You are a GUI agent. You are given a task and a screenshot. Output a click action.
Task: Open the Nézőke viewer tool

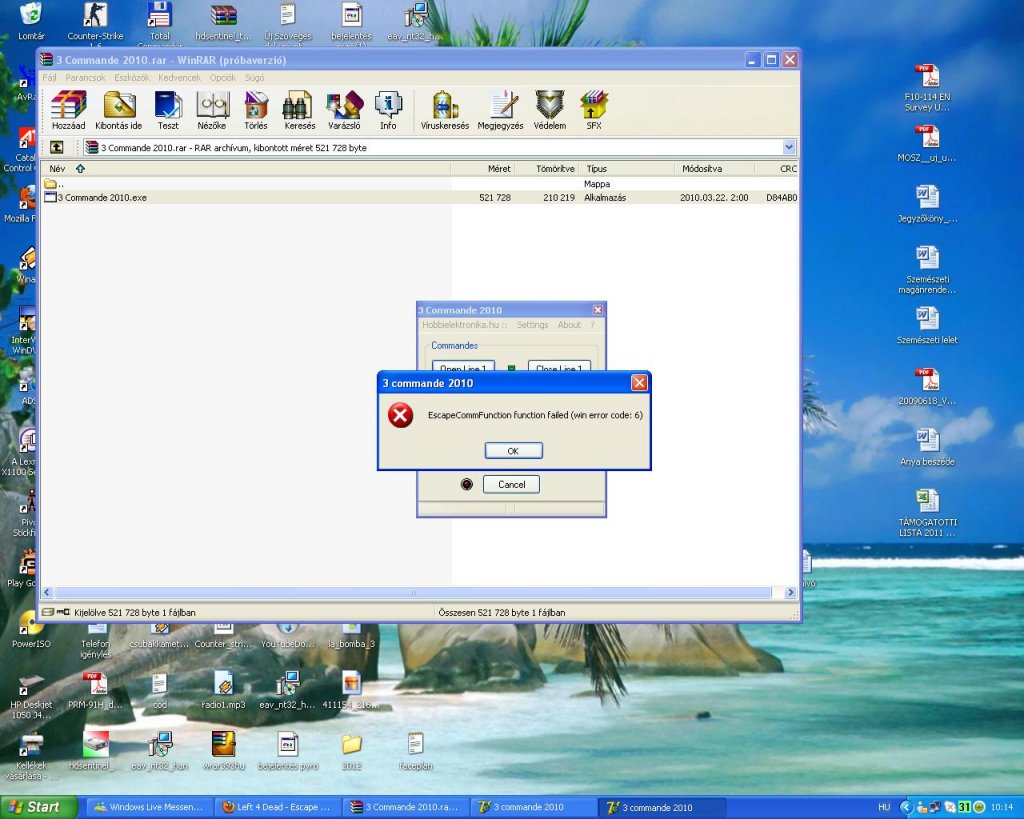(212, 110)
